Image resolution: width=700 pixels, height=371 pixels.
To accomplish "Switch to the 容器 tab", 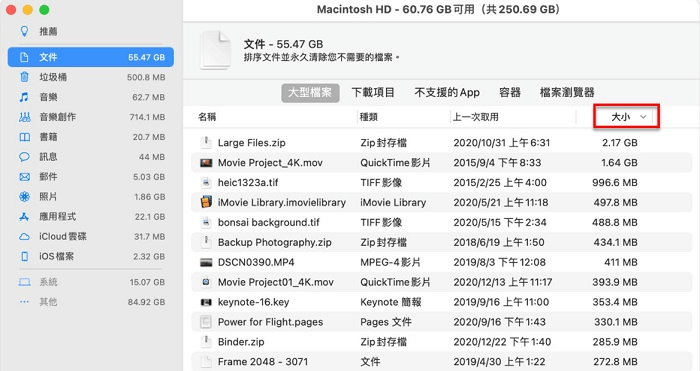I will coord(510,92).
